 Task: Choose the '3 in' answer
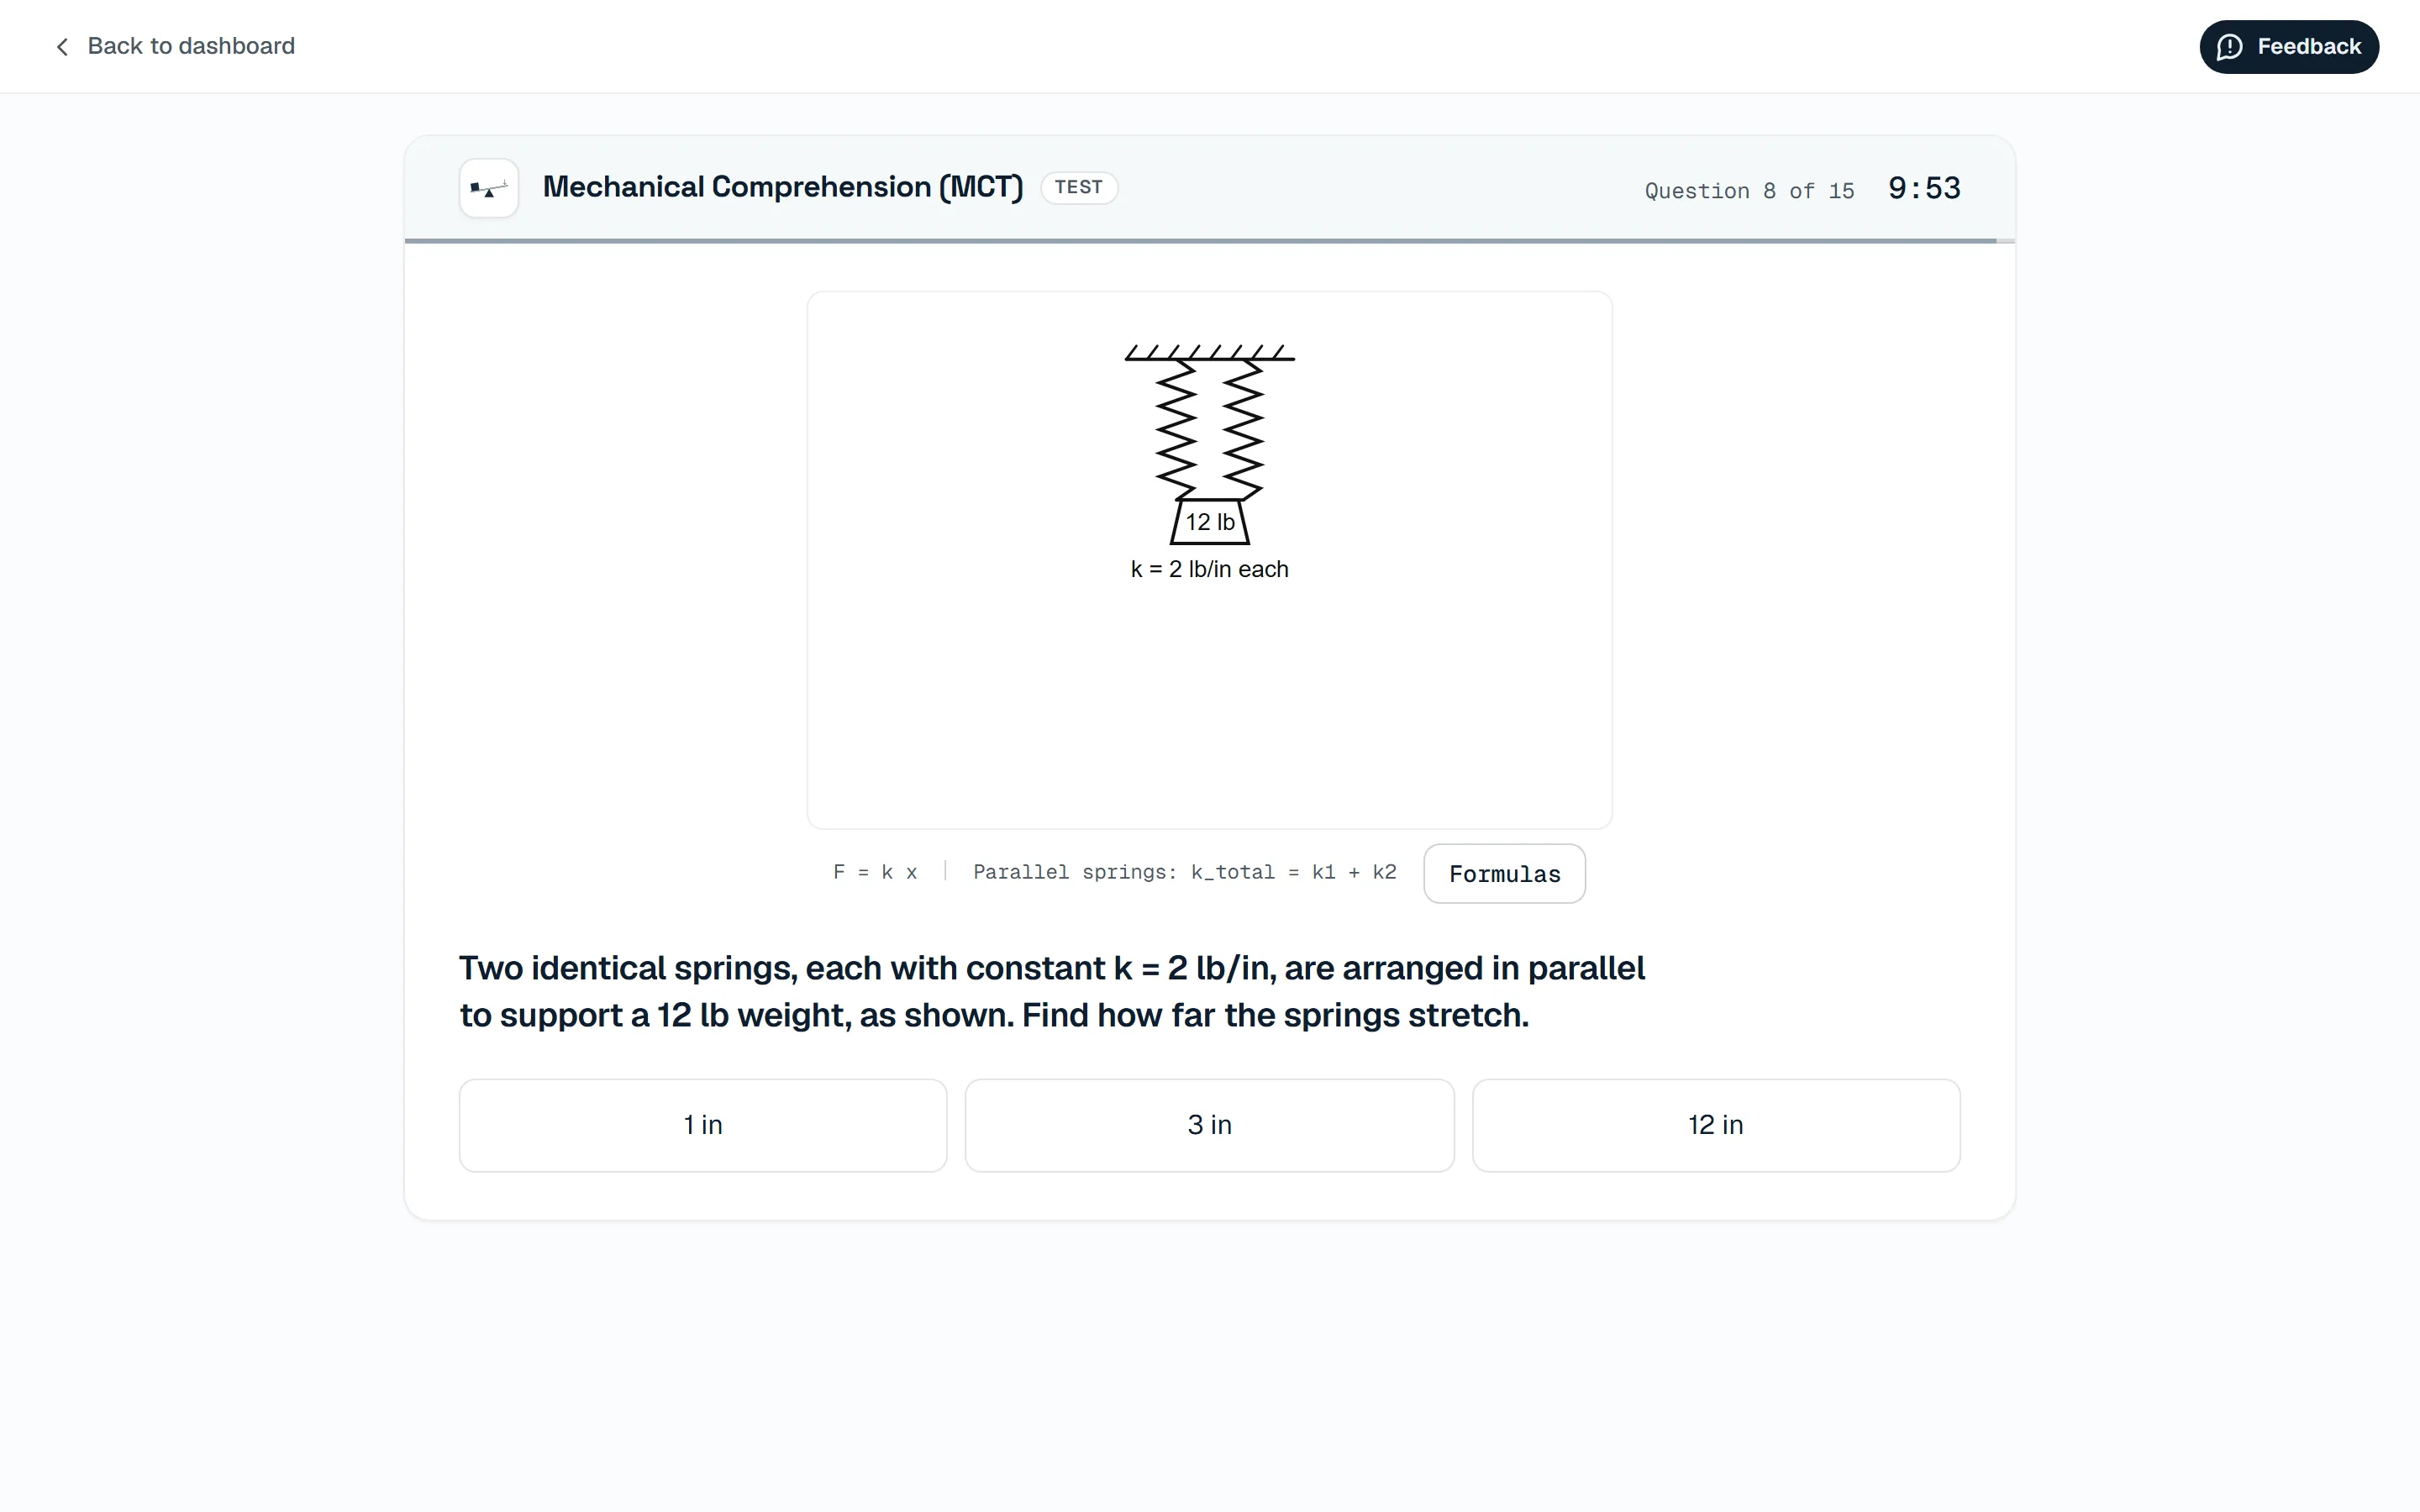pyautogui.click(x=1209, y=1125)
